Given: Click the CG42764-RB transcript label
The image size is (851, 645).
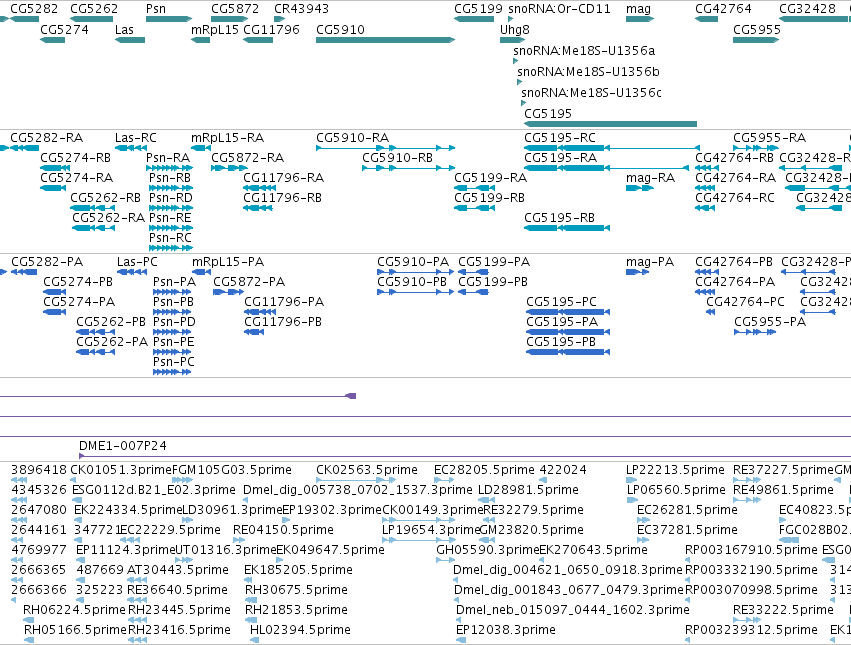Looking at the screenshot, I should point(734,158).
